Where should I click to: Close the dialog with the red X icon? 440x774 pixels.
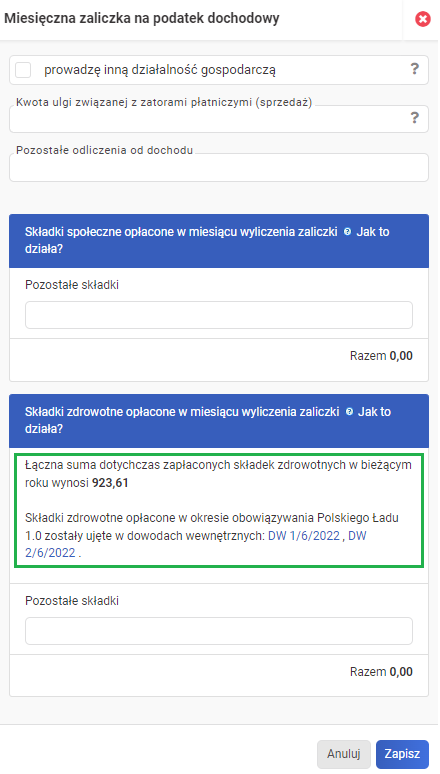(422, 19)
